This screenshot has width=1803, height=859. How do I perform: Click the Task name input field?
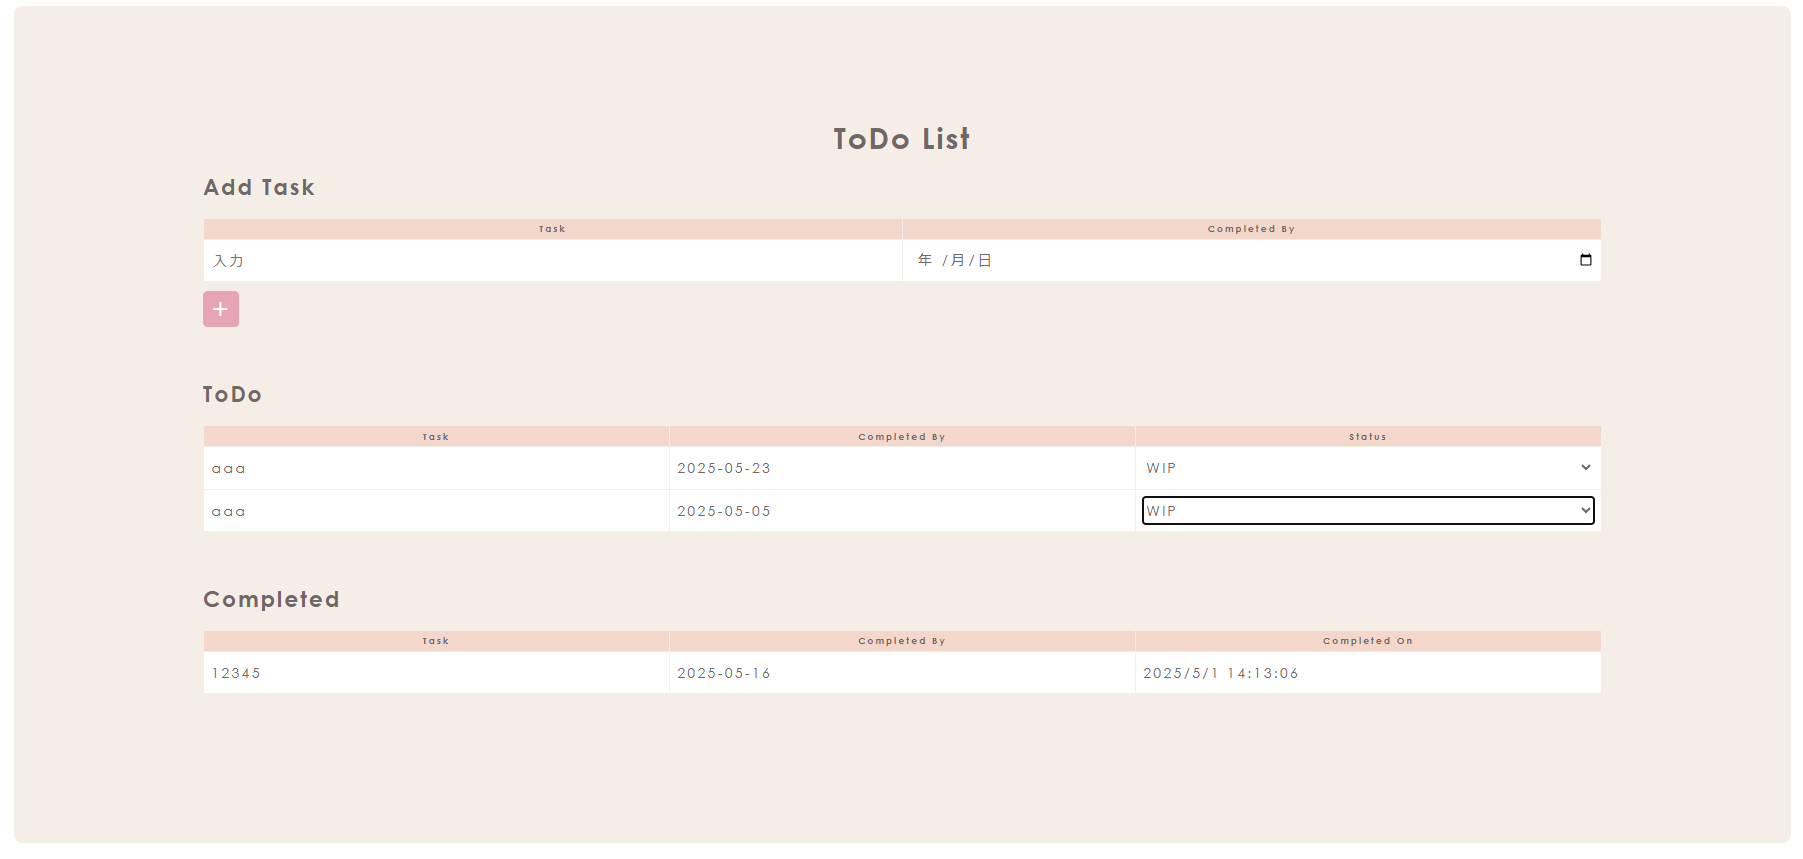click(553, 261)
